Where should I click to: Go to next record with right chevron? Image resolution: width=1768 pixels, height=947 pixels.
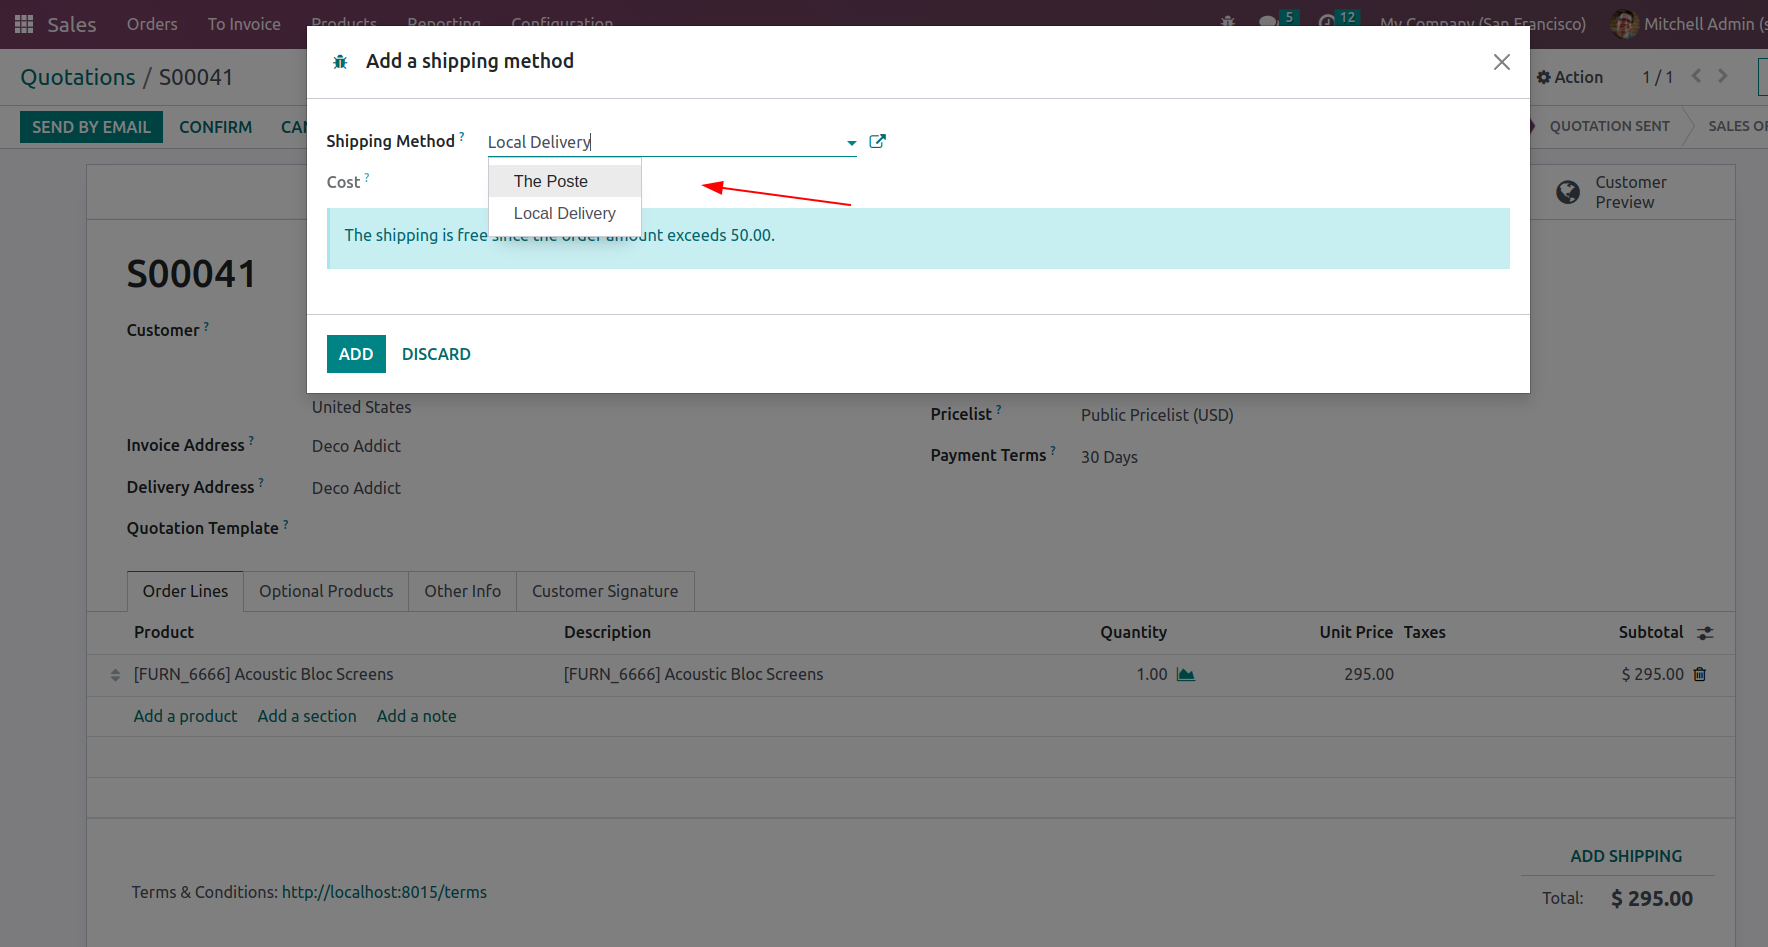(1722, 76)
